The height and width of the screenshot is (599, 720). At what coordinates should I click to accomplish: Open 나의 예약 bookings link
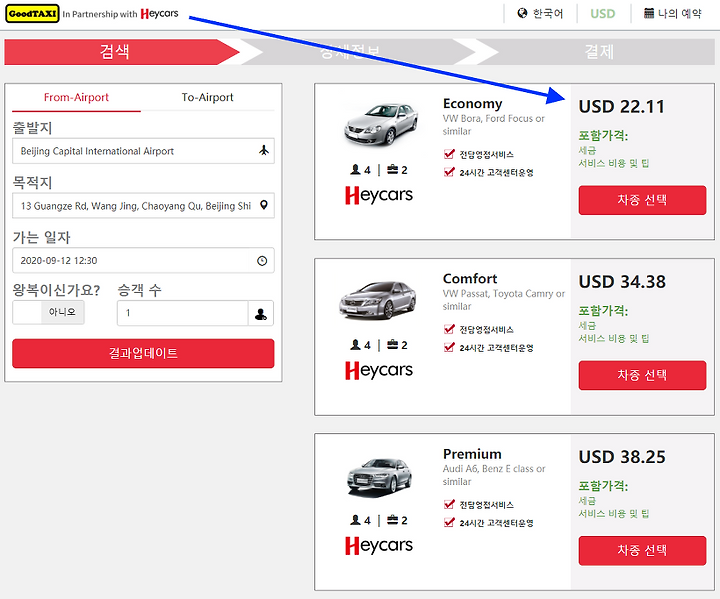point(673,13)
